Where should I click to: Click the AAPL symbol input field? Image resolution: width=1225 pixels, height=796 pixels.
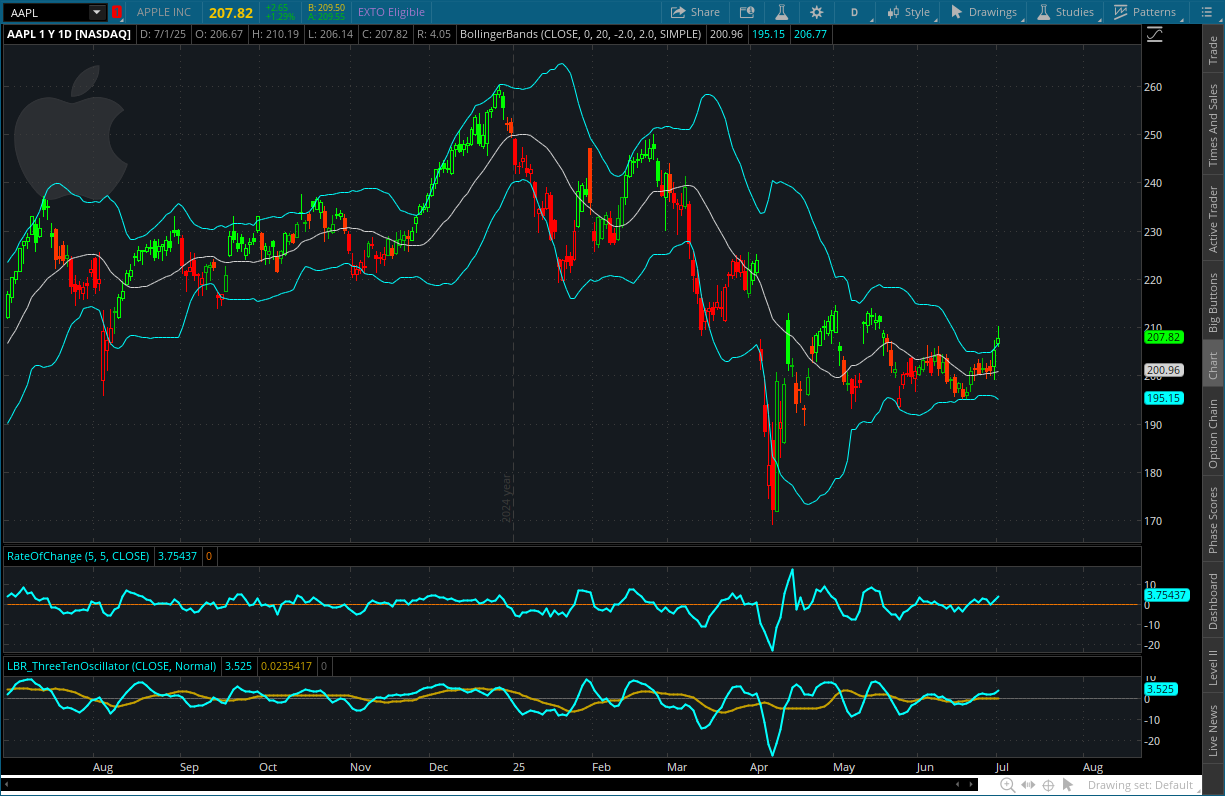pos(47,12)
